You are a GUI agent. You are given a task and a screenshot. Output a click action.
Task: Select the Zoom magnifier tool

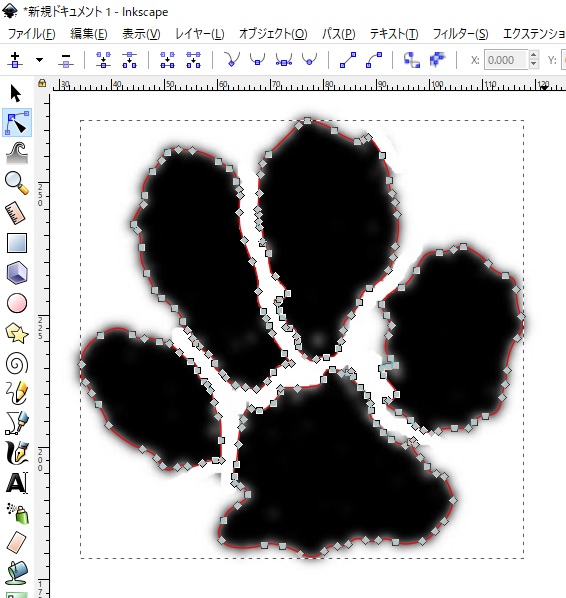[x=17, y=183]
